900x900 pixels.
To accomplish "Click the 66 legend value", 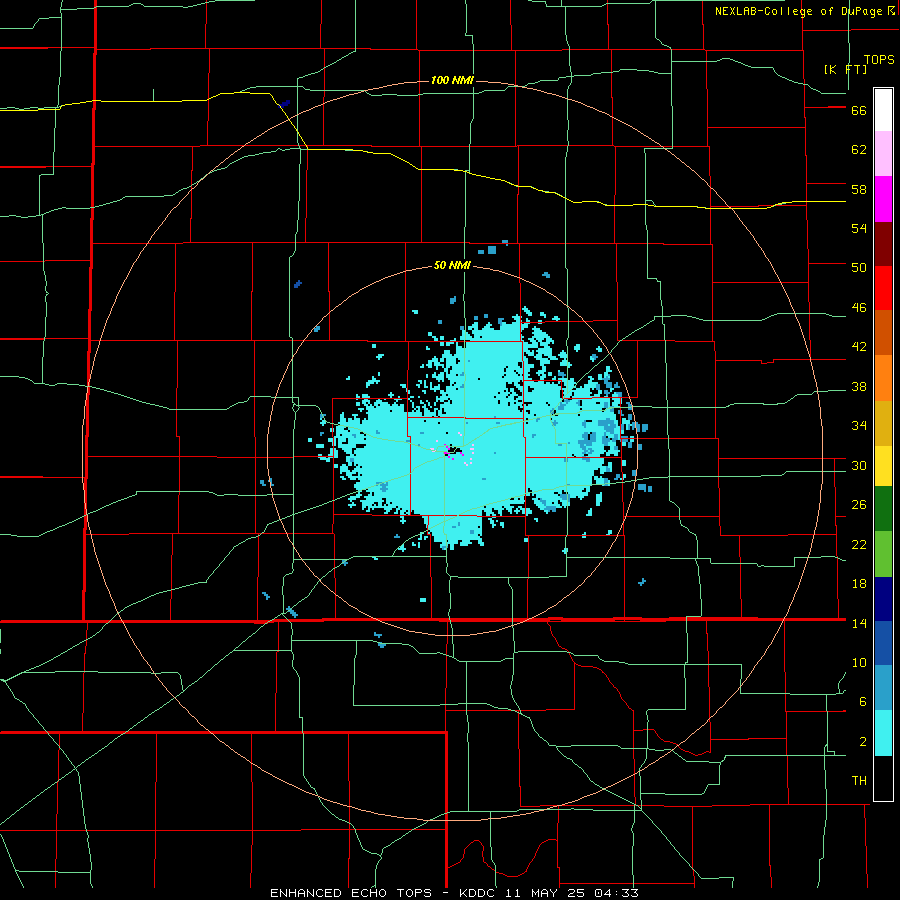I will pos(859,111).
